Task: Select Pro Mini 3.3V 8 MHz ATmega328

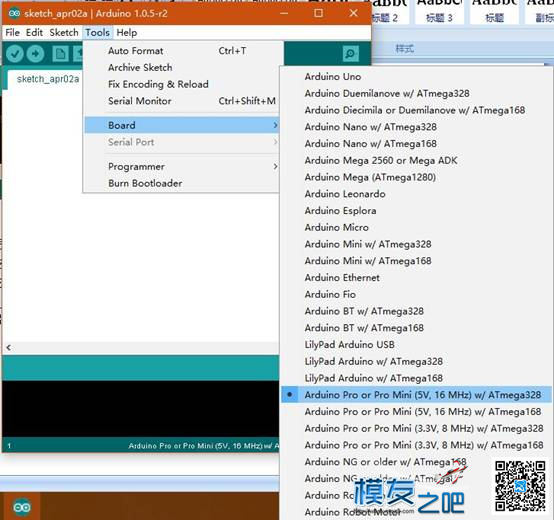Action: [x=416, y=429]
